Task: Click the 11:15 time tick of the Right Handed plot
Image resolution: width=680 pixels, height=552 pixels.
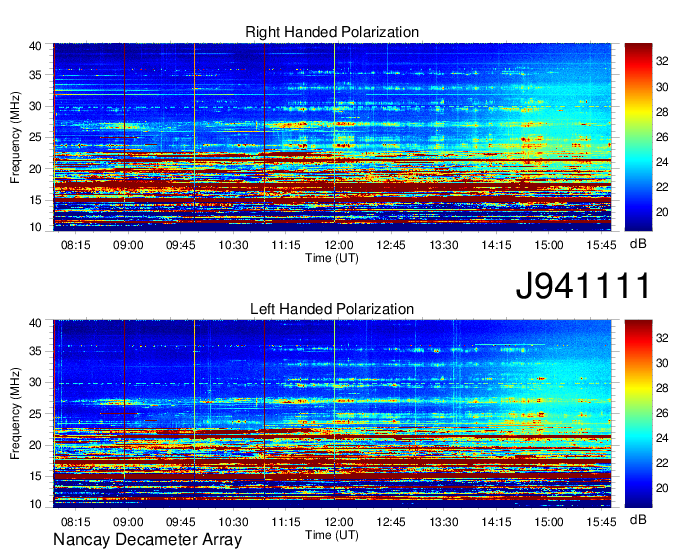Action: pos(286,245)
